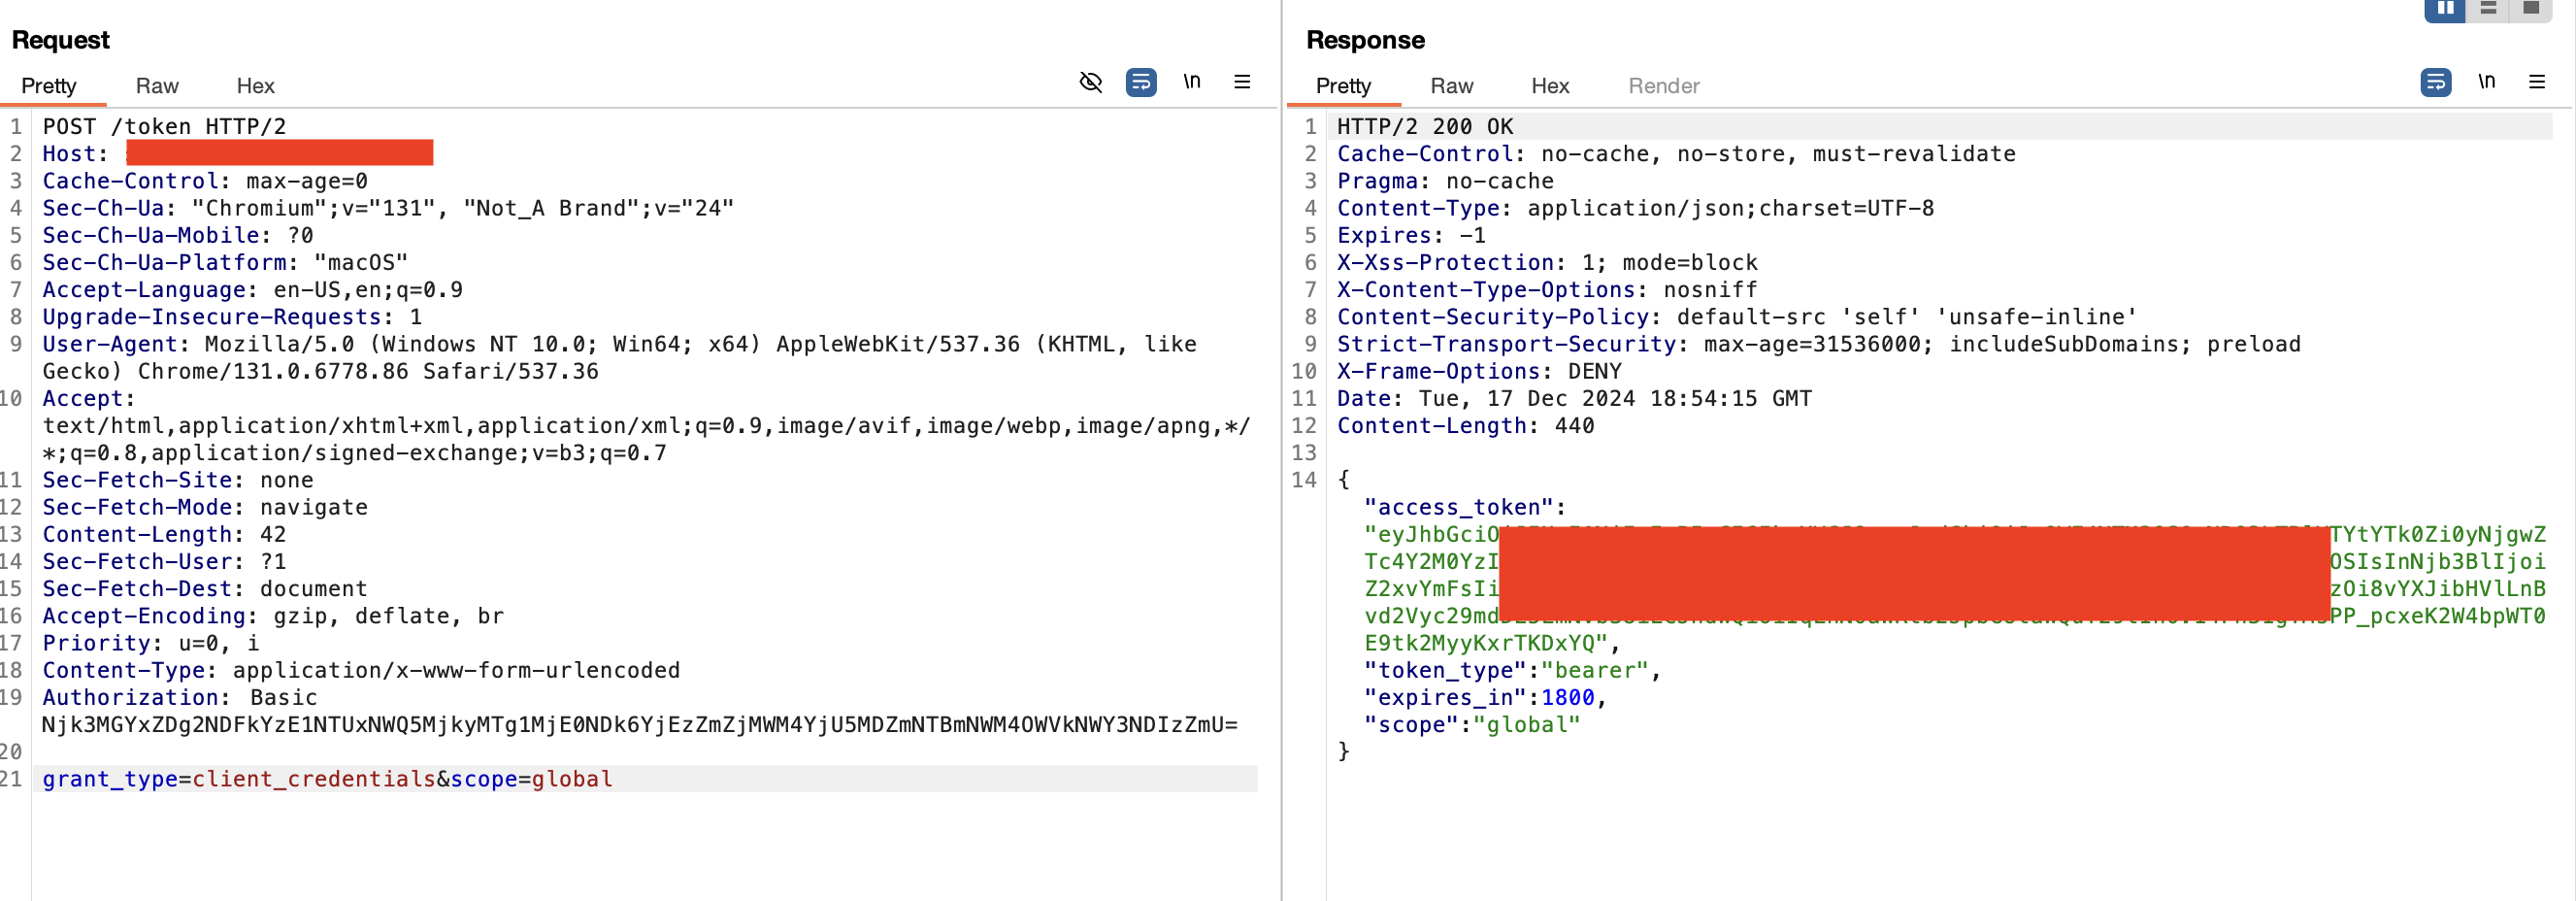Viewport: 2576px width, 901px height.
Task: Click the Host header name
Action: click(x=69, y=154)
